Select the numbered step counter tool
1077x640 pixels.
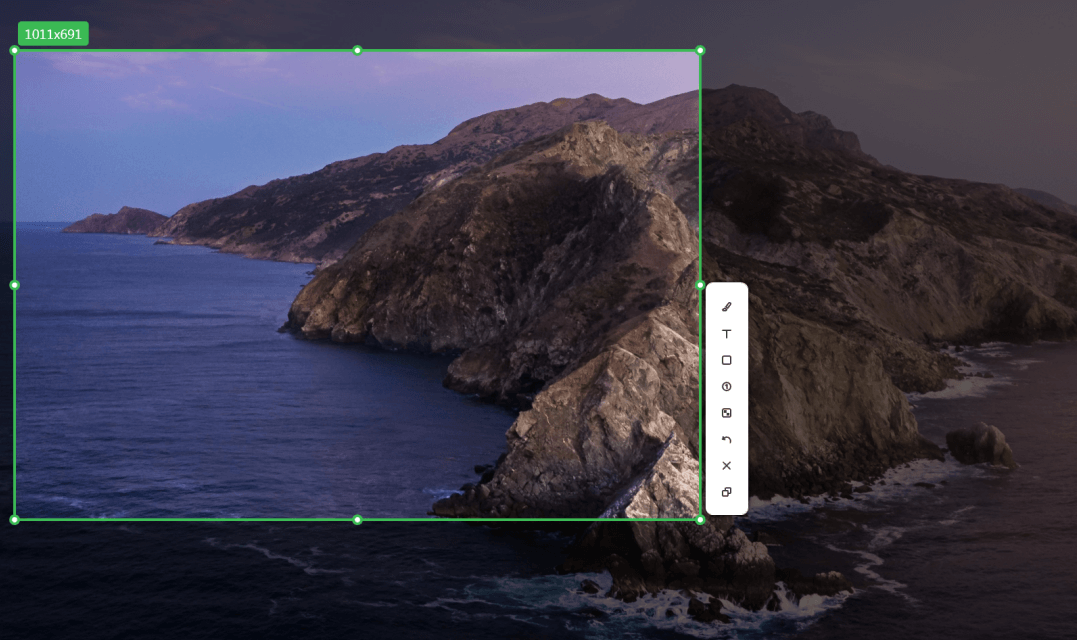(726, 387)
